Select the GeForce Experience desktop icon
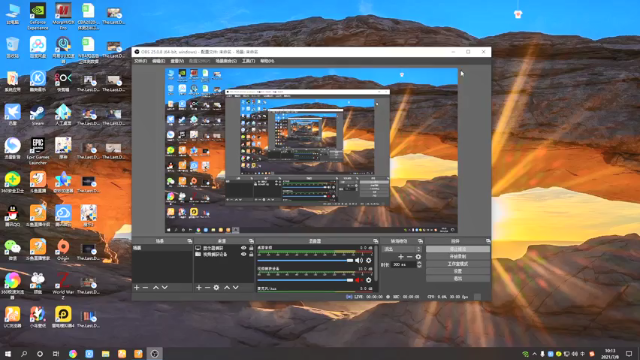 [x=38, y=16]
